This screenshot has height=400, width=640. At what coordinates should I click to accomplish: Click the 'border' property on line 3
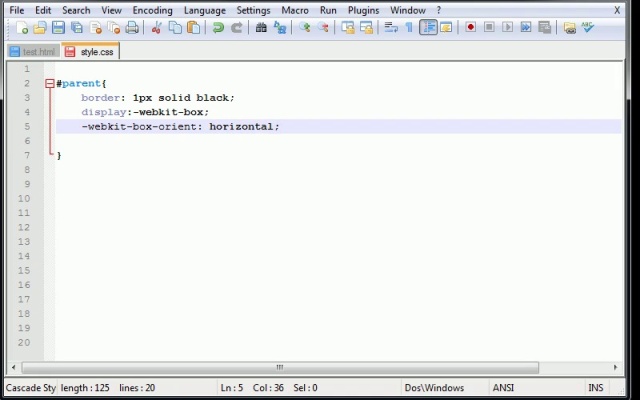[100, 98]
